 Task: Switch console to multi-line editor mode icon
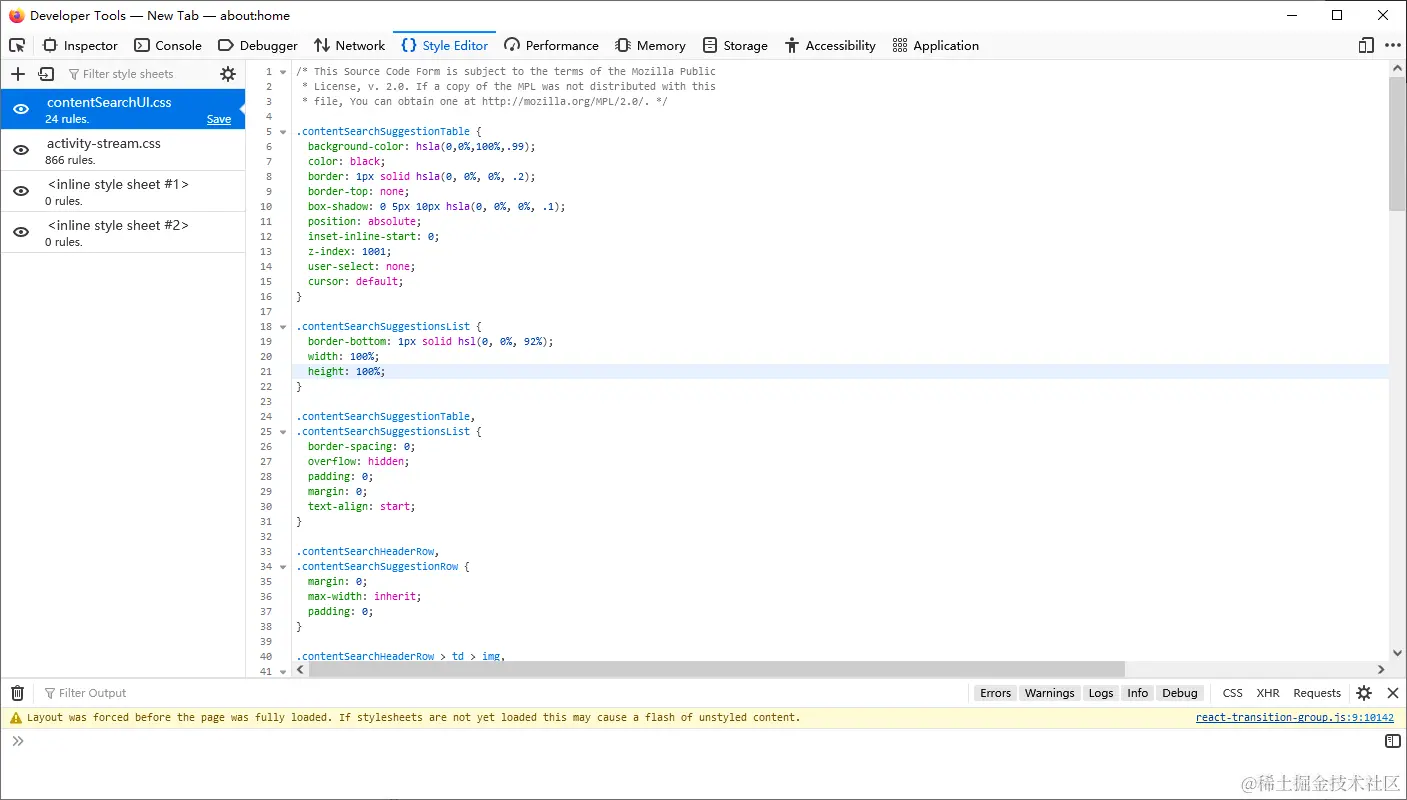point(1392,741)
